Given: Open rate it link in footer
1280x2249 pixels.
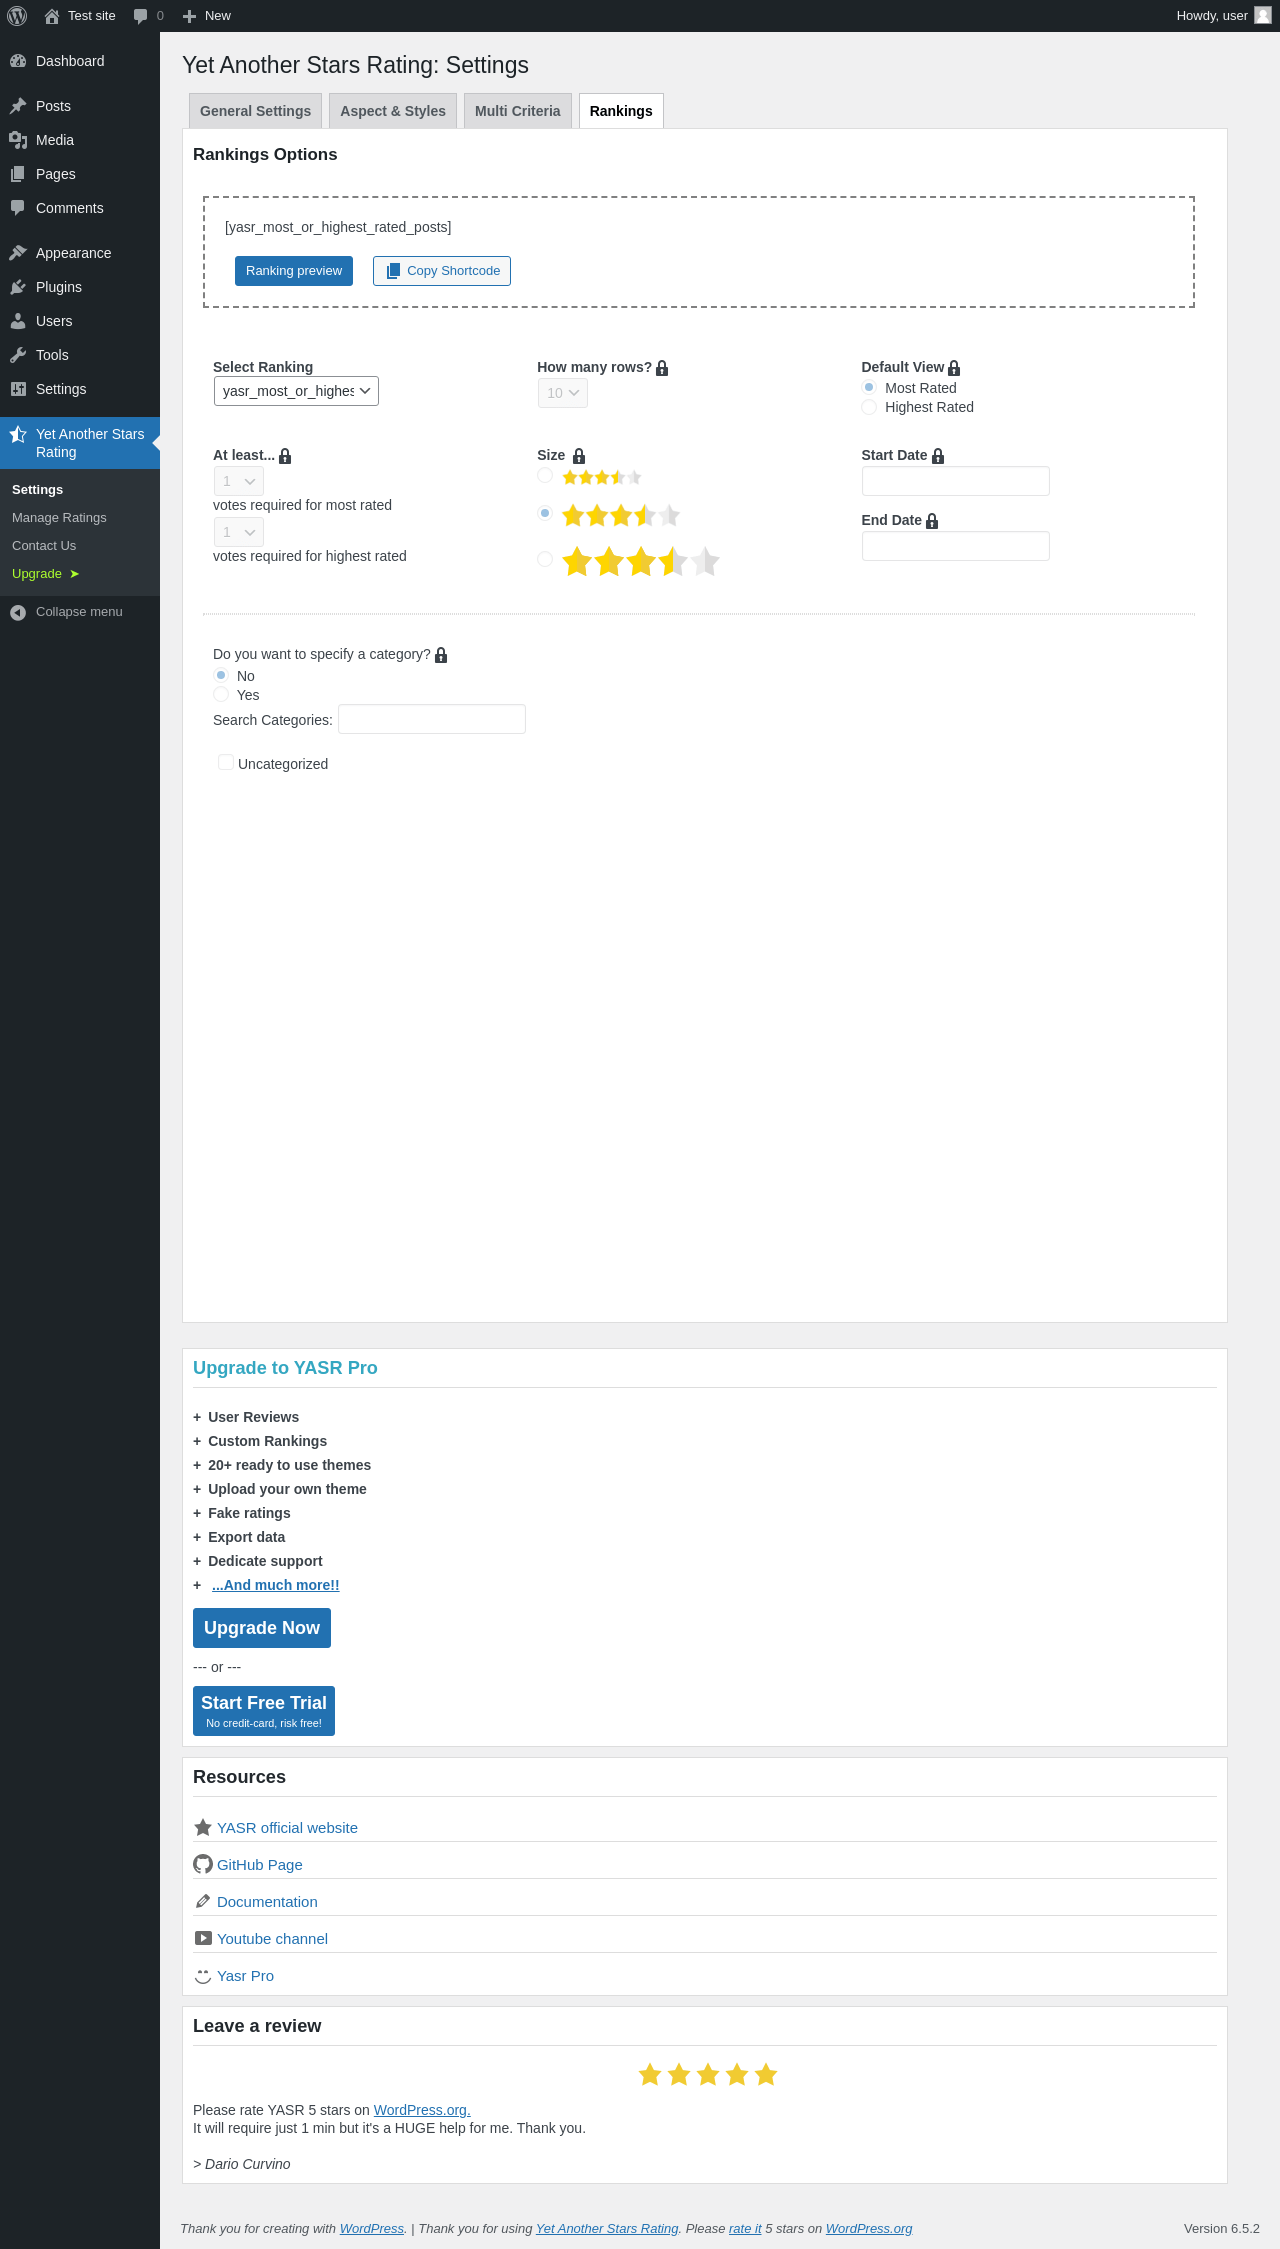Looking at the screenshot, I should tap(745, 2229).
